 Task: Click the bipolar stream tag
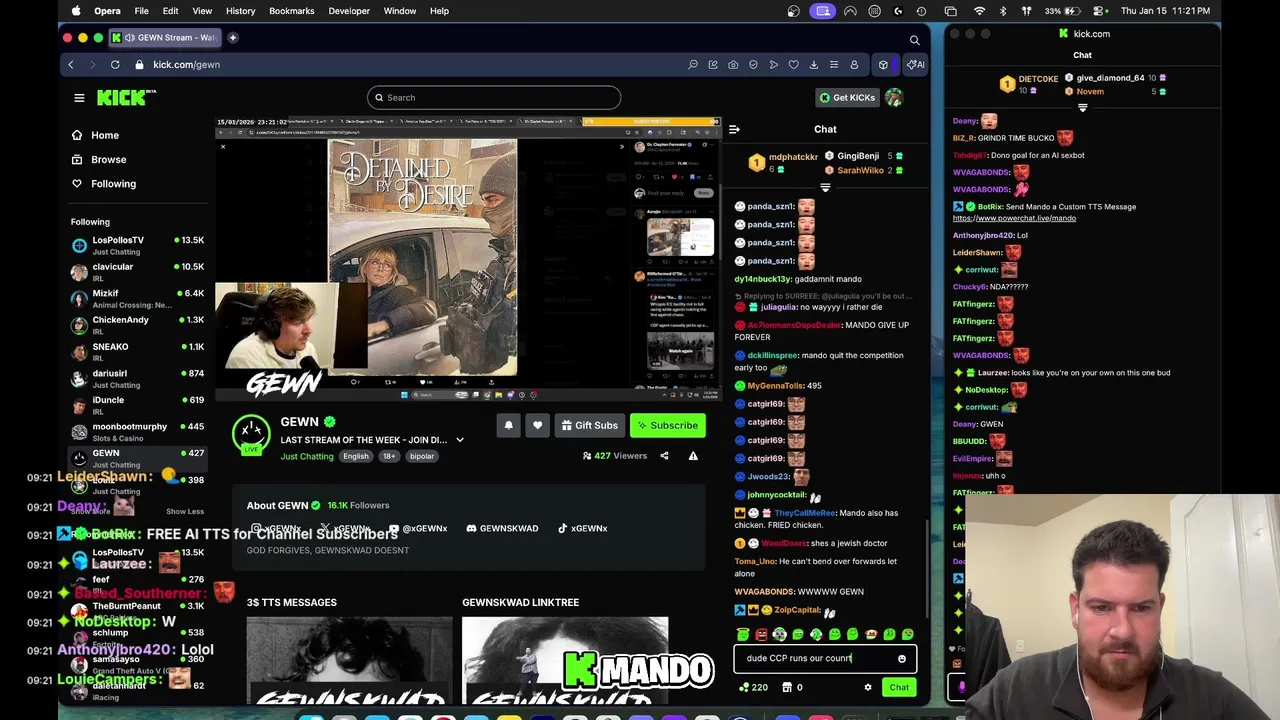pyautogui.click(x=422, y=456)
